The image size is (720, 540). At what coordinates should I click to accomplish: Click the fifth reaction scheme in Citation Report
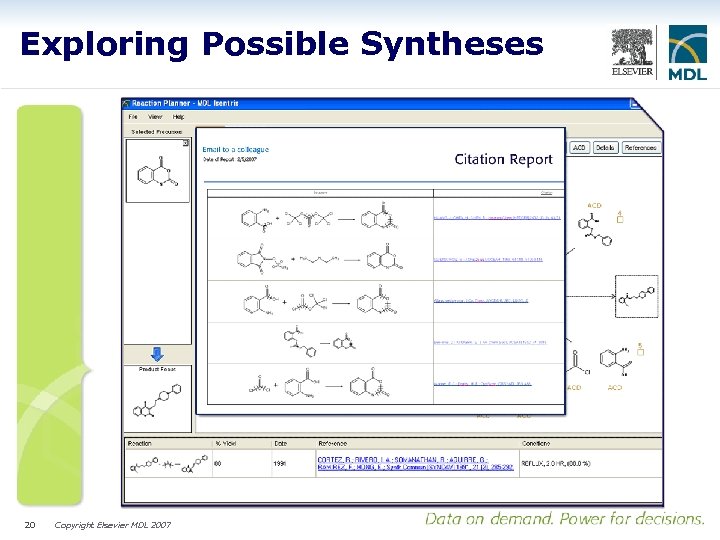point(319,384)
